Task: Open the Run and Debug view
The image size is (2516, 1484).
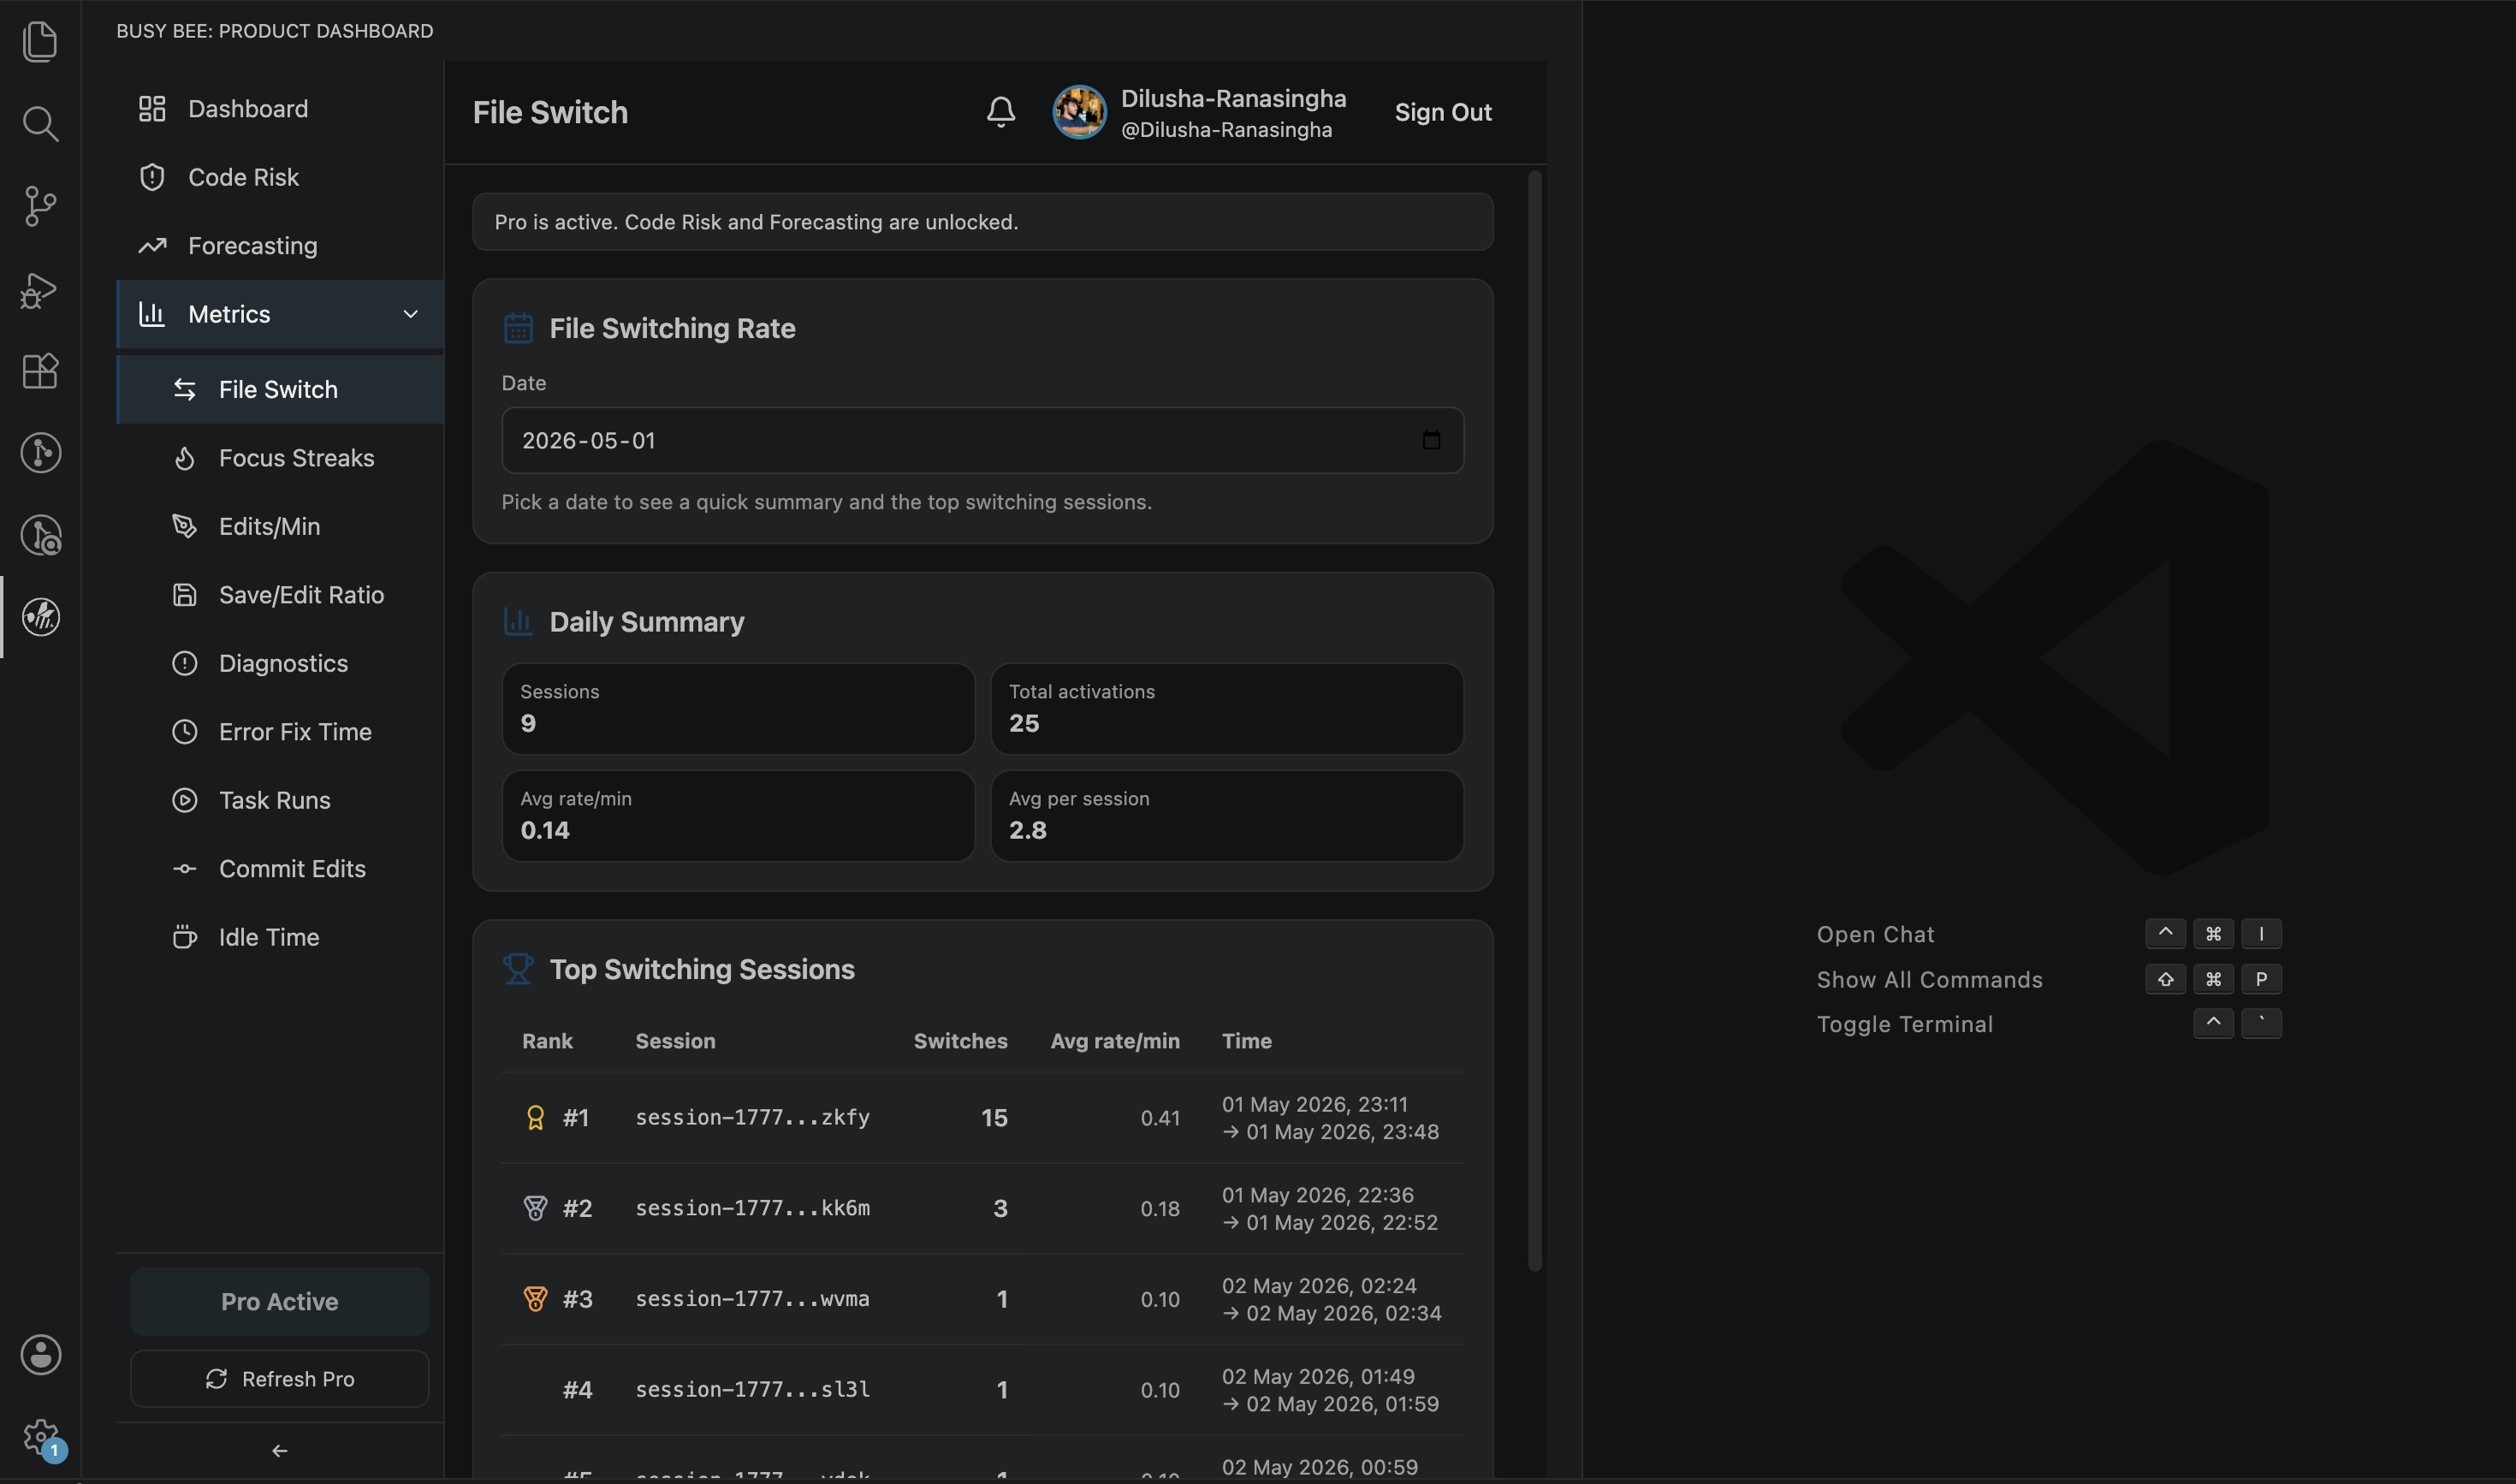Action: 40,289
